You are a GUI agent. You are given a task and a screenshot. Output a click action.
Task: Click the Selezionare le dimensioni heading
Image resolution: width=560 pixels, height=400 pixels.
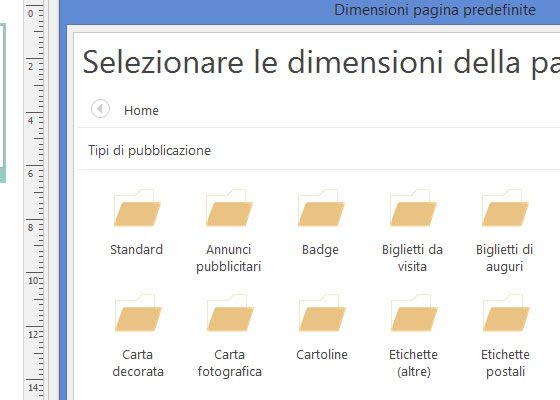(x=321, y=62)
